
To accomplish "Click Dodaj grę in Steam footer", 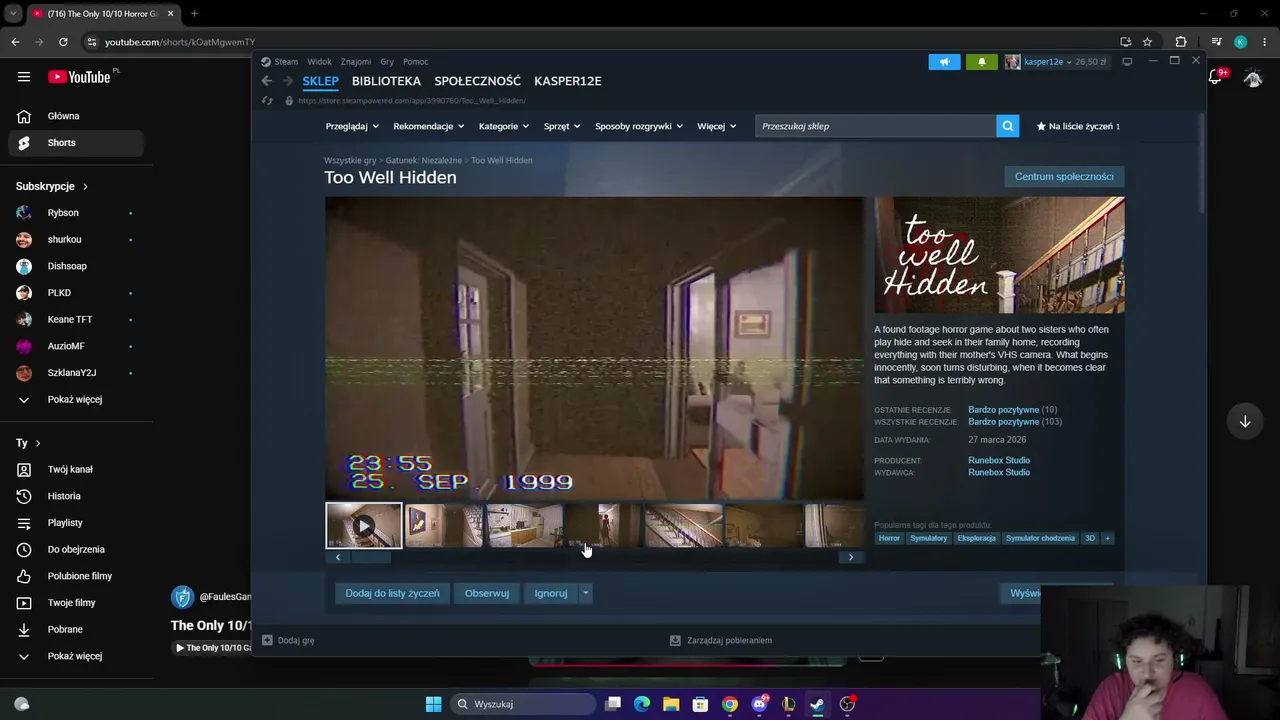I will pyautogui.click(x=288, y=640).
